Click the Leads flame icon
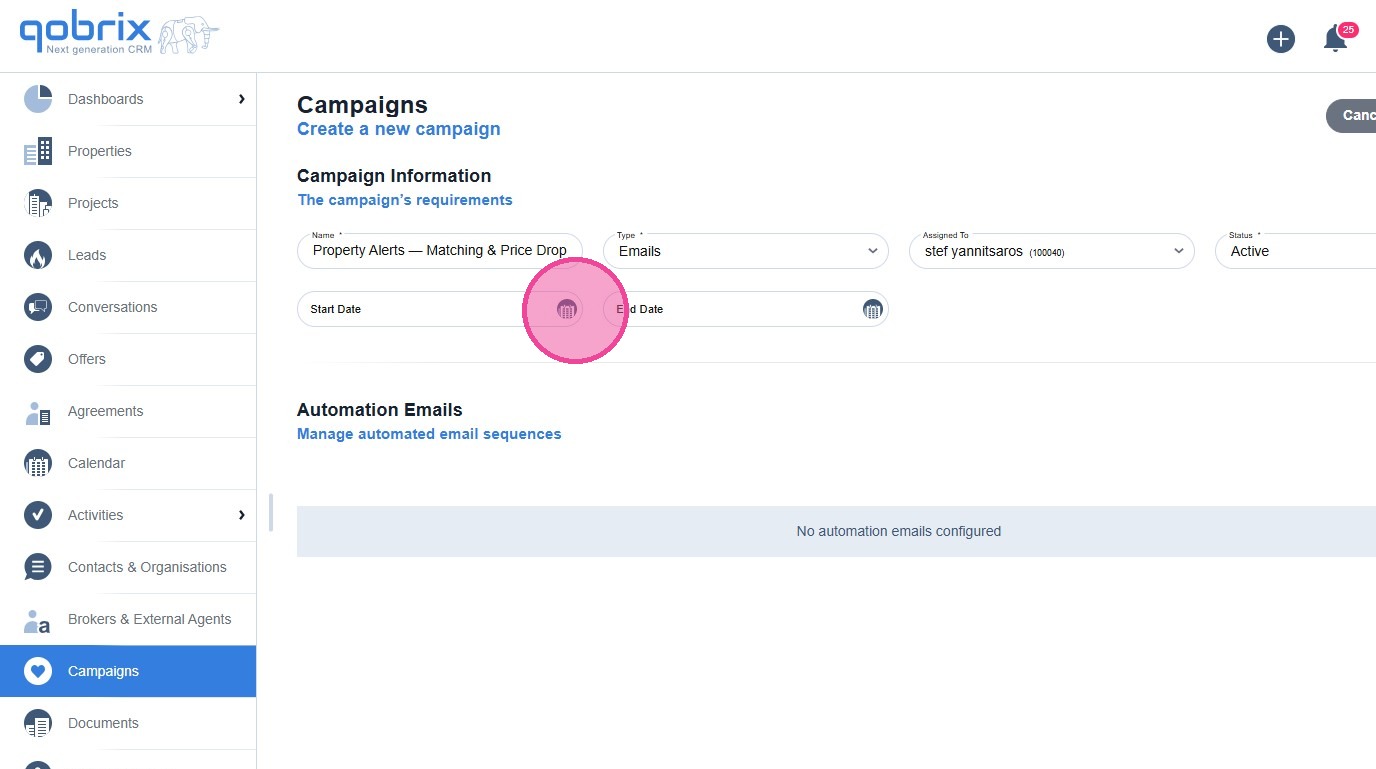The image size is (1376, 769). click(38, 255)
